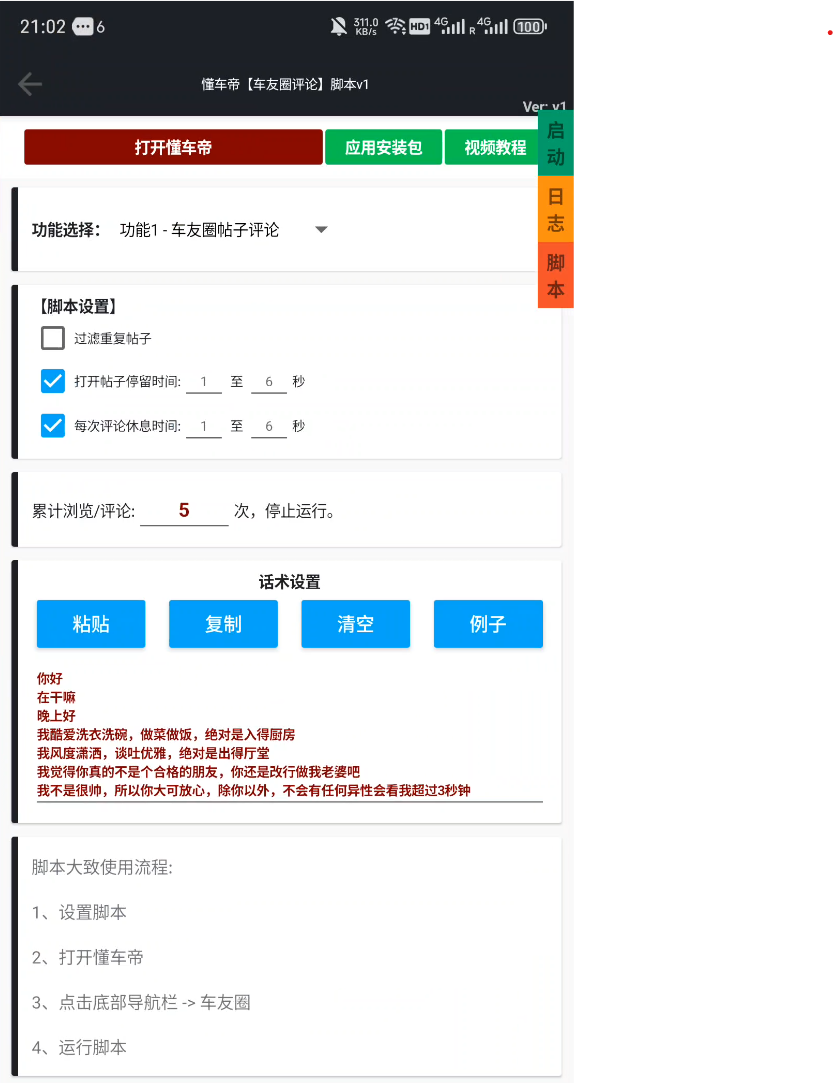Viewport: 834px width, 1083px height.
Task: Open the 功能选择 dropdown
Action: [x=223, y=230]
